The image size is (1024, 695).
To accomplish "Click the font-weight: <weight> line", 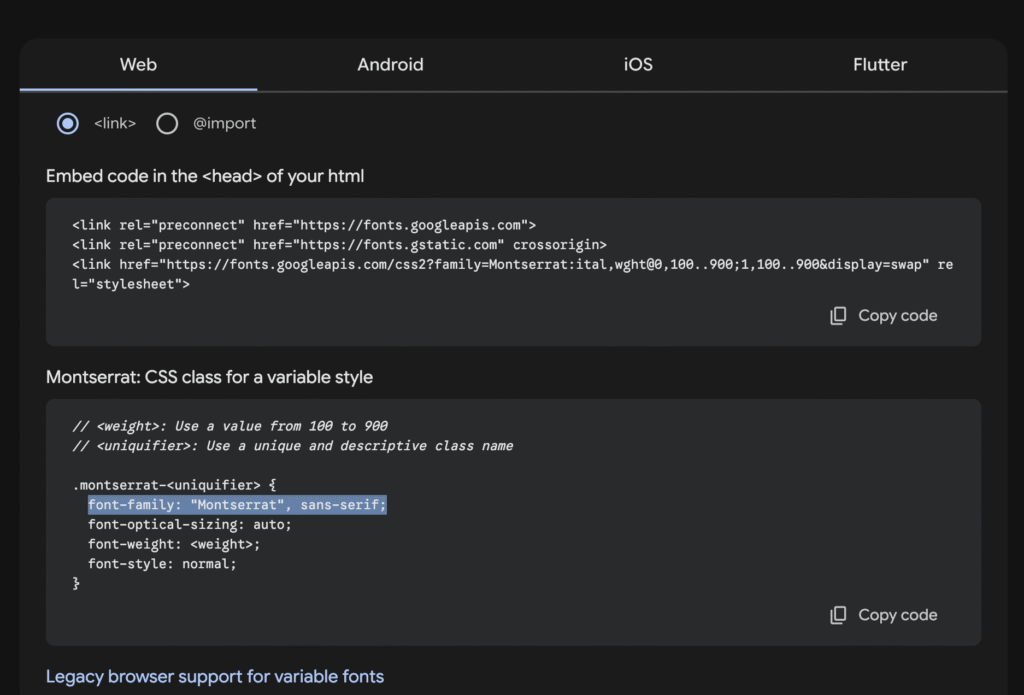I will (174, 544).
